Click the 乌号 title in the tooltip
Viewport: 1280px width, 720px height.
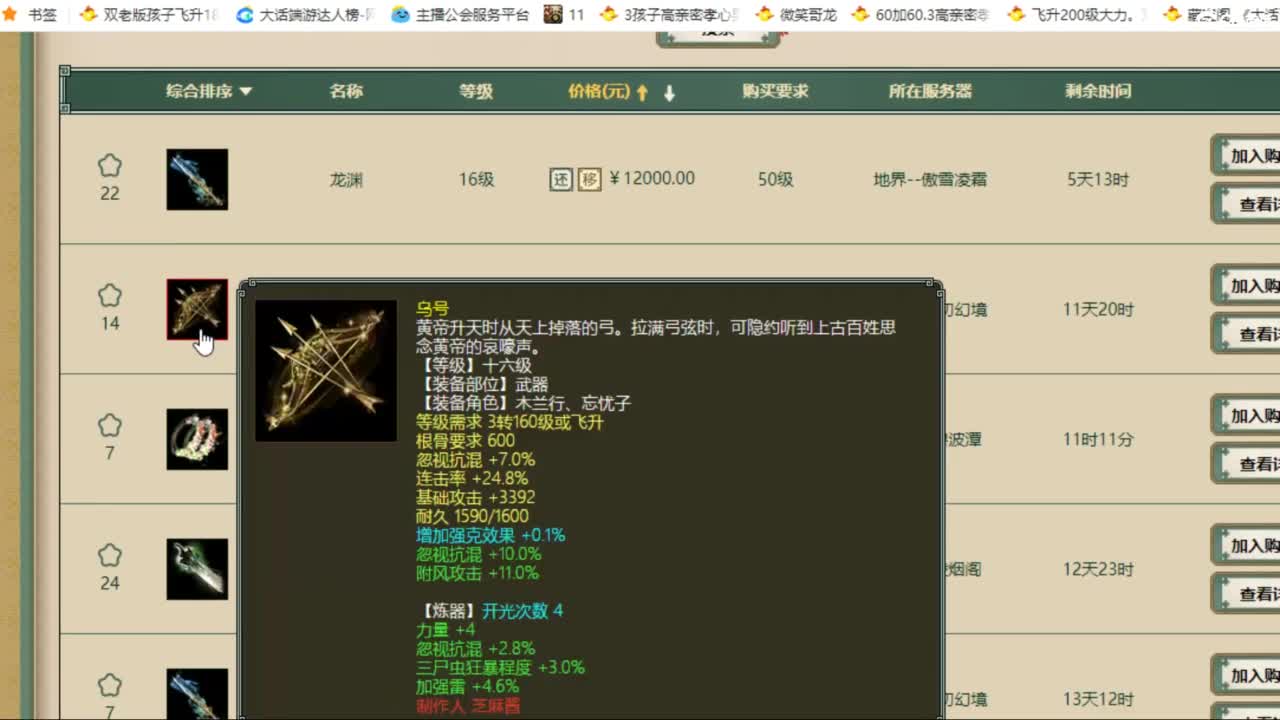[x=433, y=309]
